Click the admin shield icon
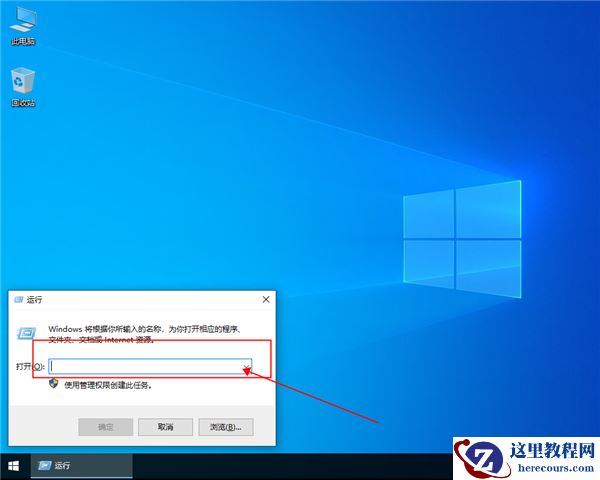 pyautogui.click(x=54, y=384)
